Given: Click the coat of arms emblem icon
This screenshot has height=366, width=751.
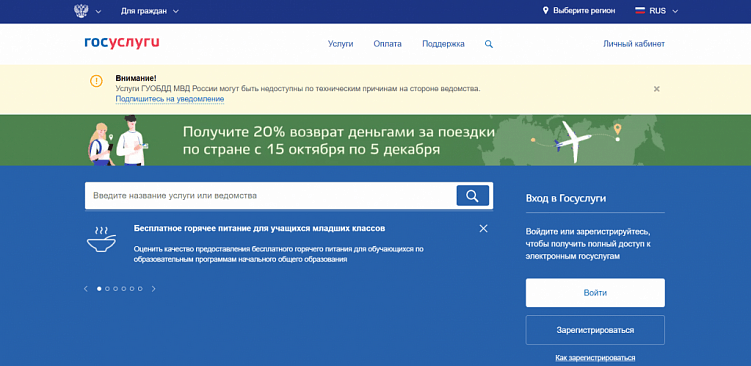Looking at the screenshot, I should coord(81,11).
